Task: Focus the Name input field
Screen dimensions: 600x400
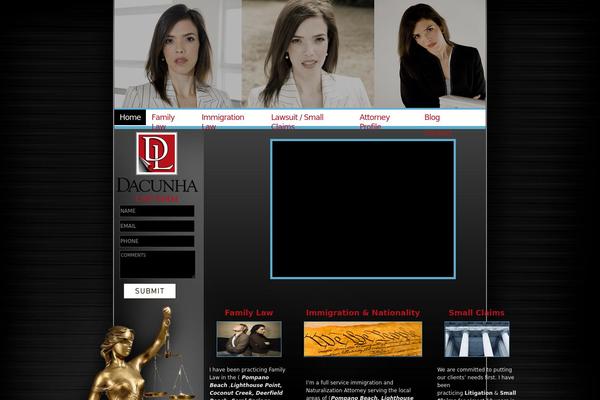Action: point(157,211)
